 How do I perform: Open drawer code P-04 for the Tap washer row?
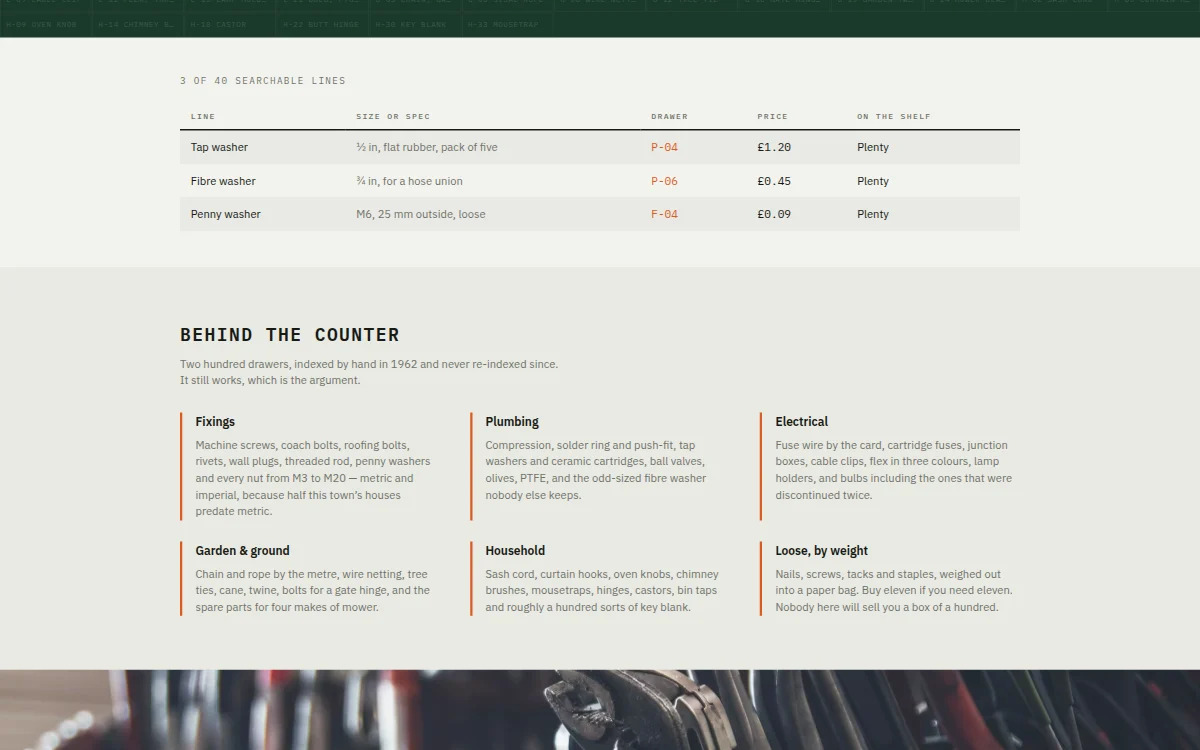(664, 147)
